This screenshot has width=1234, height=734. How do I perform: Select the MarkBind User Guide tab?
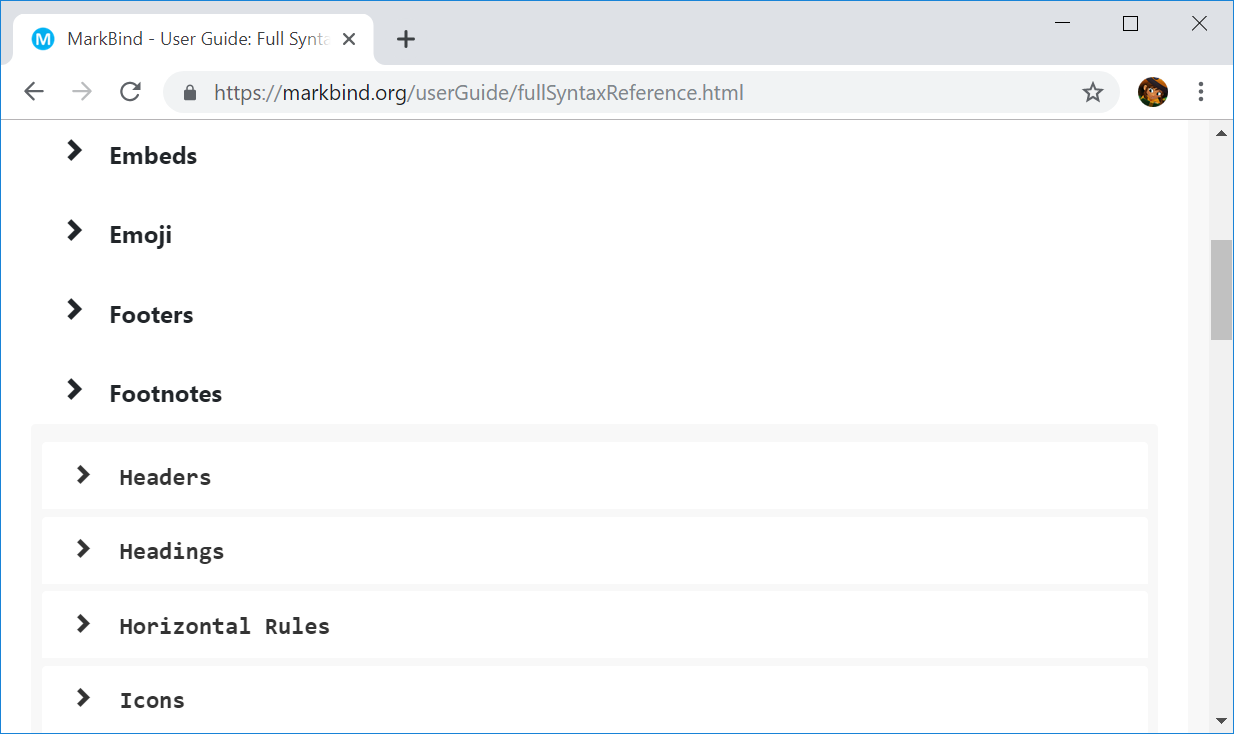click(x=194, y=39)
